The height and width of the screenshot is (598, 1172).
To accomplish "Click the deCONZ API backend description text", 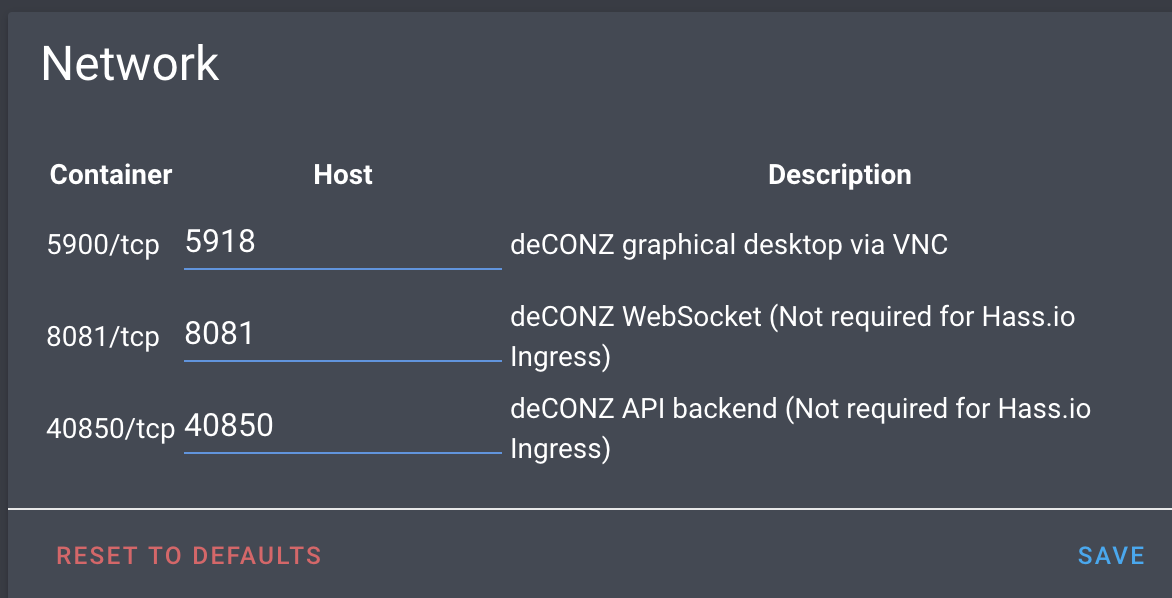I will point(799,428).
